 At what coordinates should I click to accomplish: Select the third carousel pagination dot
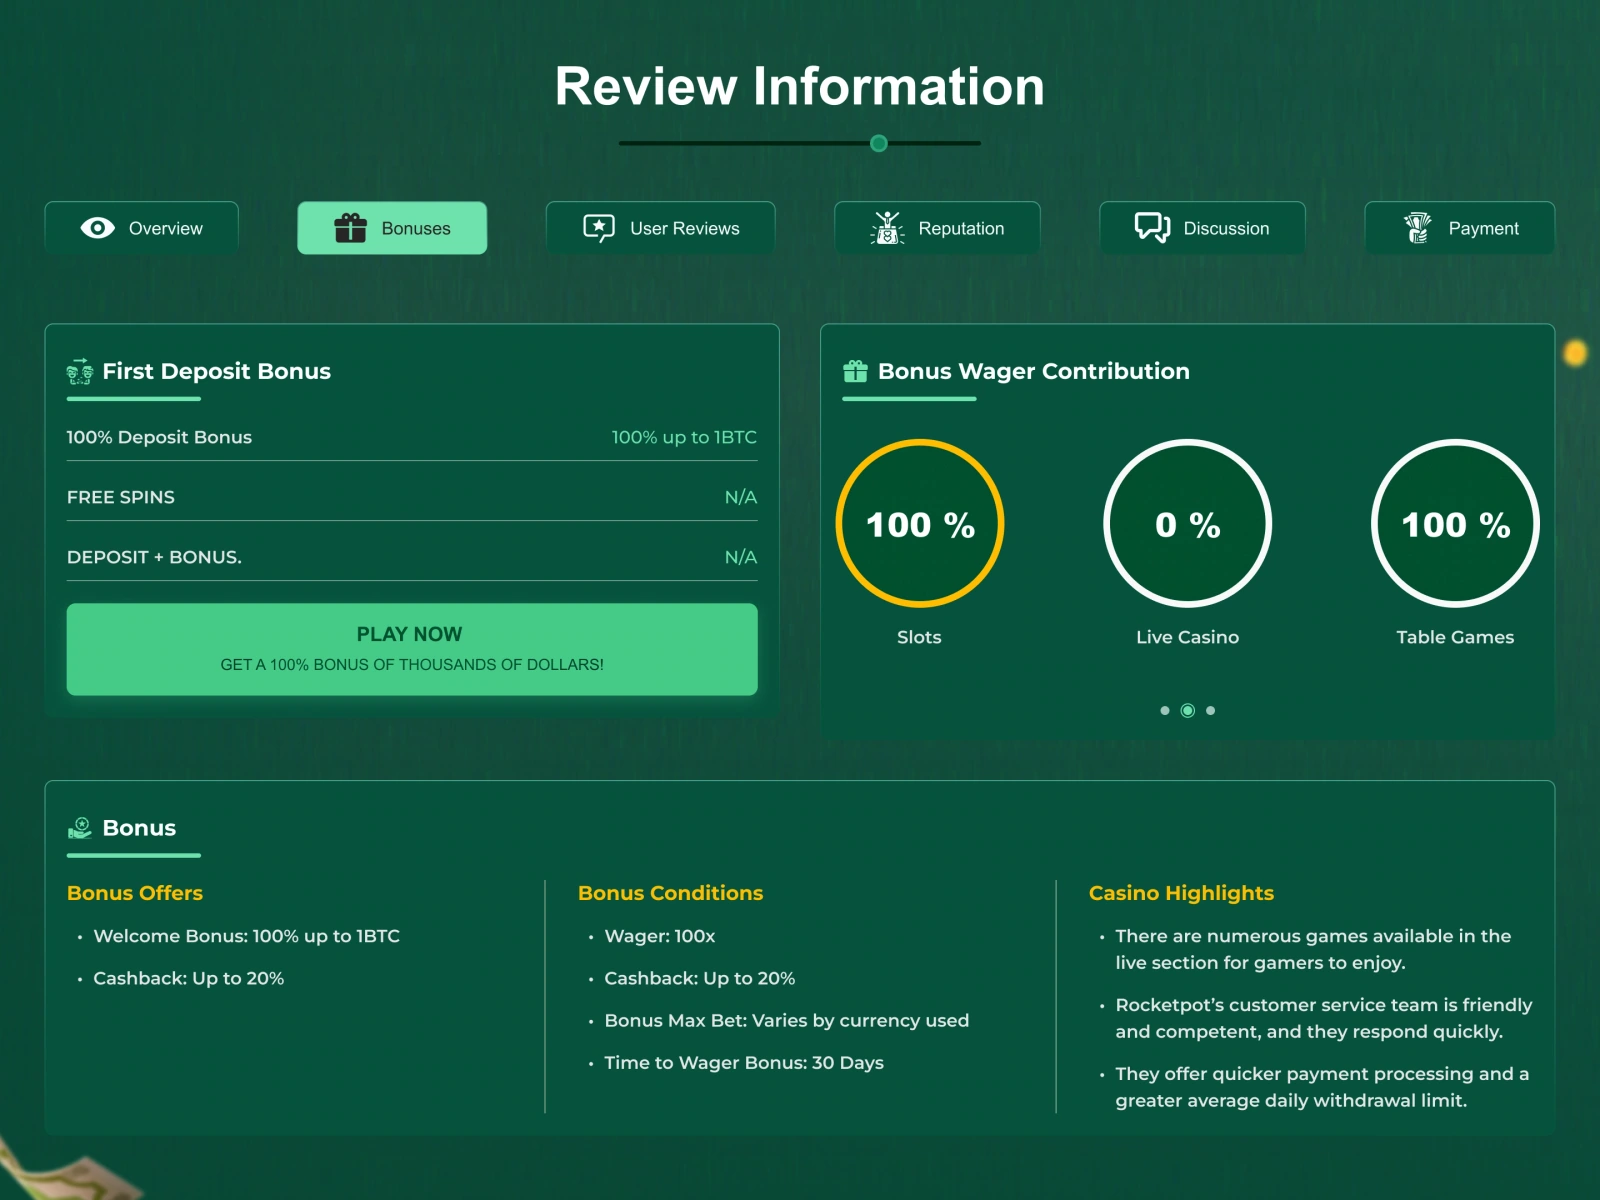1211,711
